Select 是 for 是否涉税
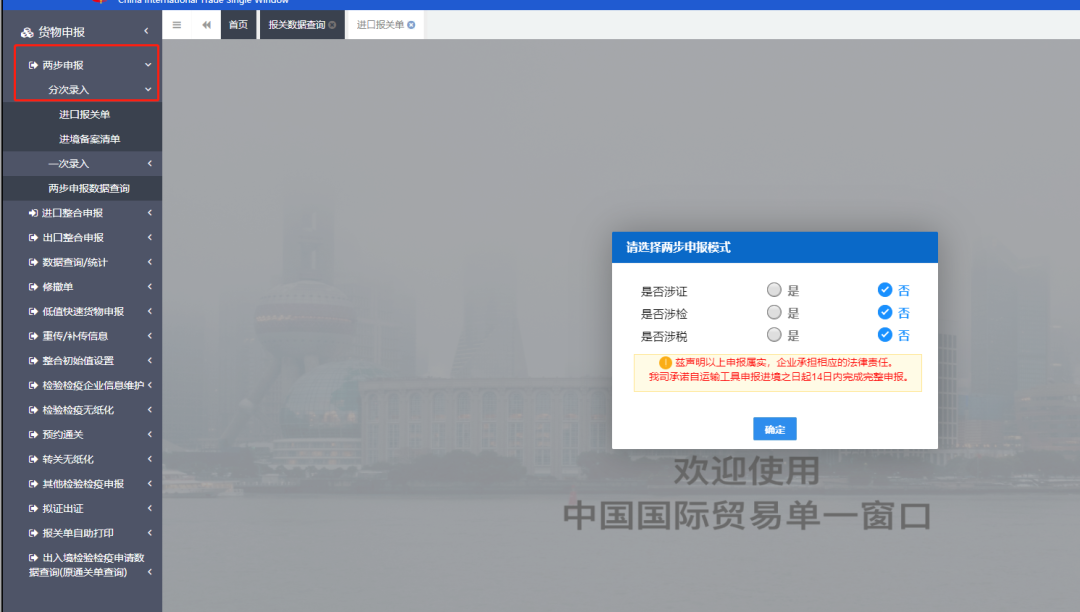The width and height of the screenshot is (1080, 612). coord(774,335)
